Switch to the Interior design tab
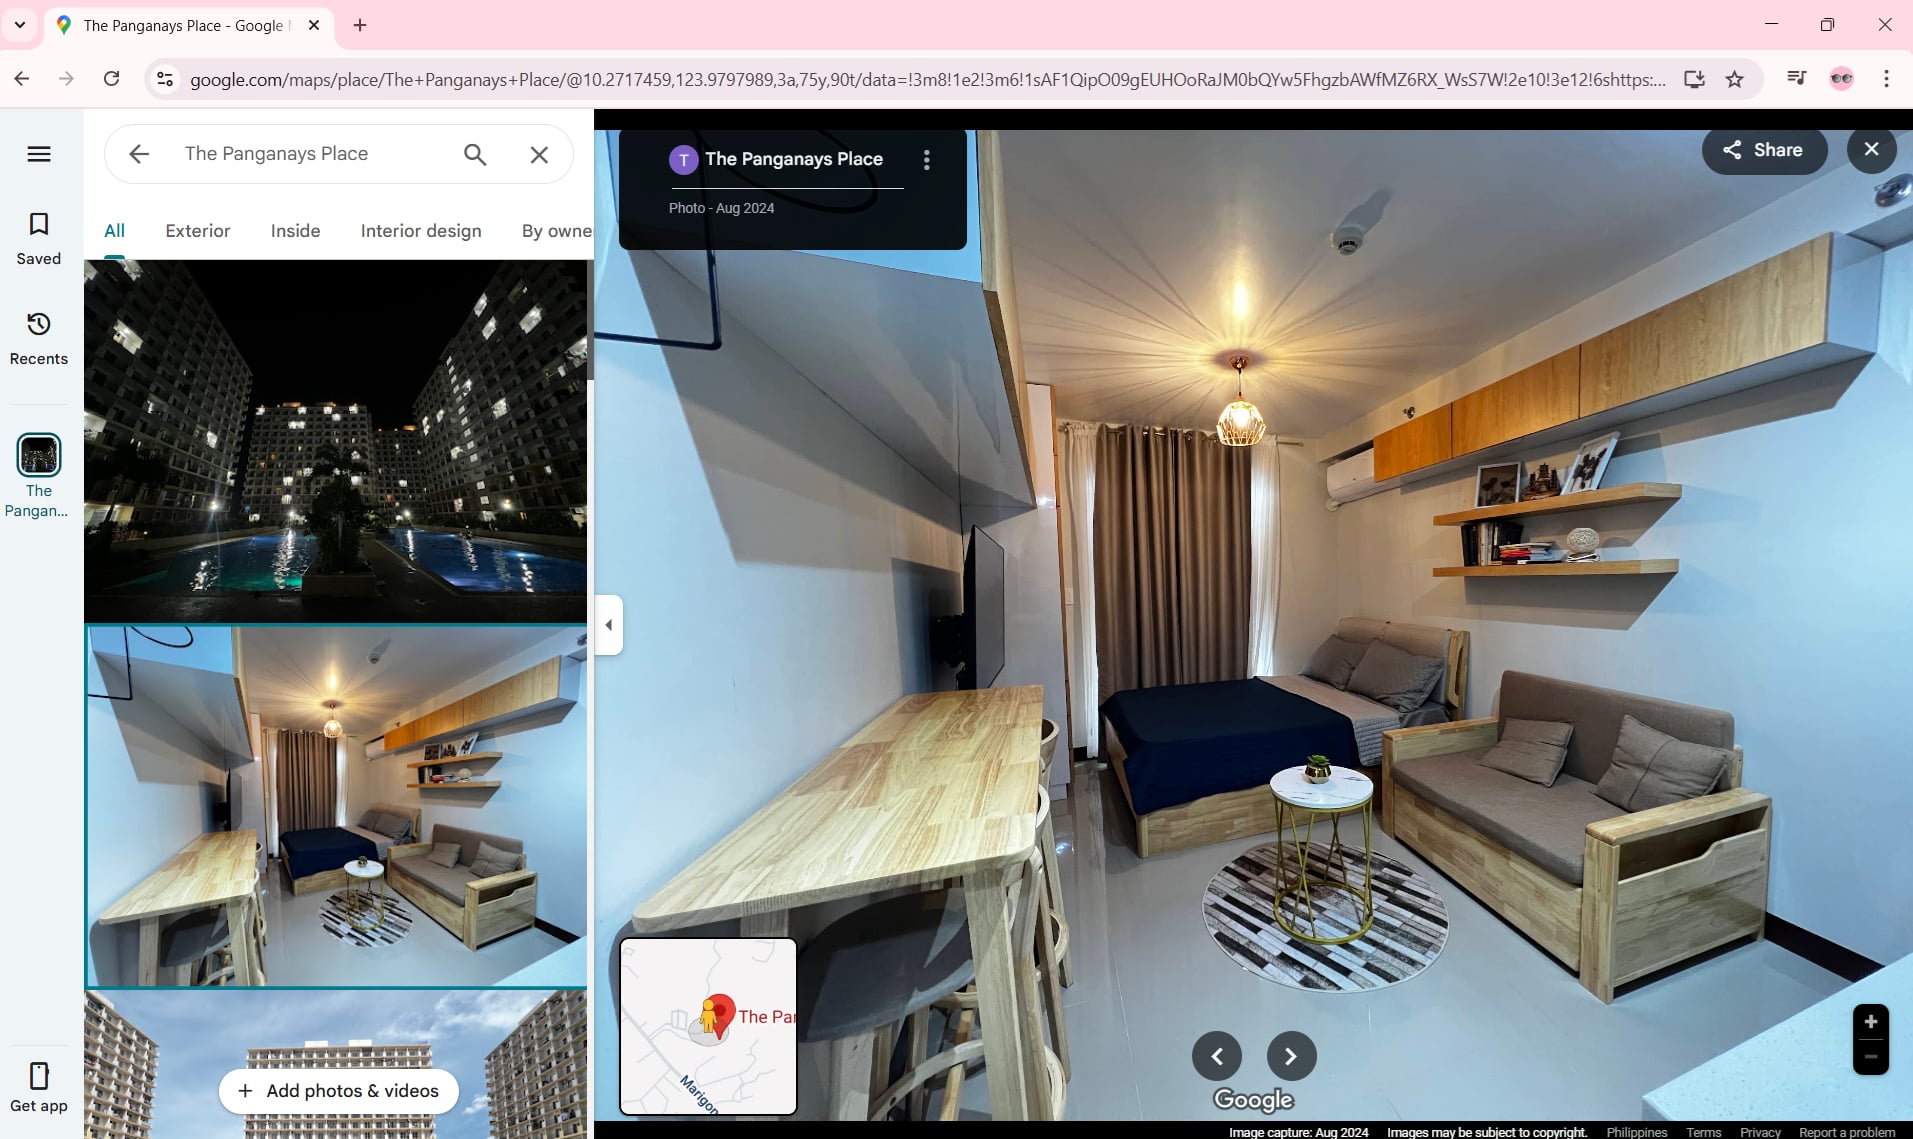The image size is (1913, 1139). pyautogui.click(x=421, y=231)
